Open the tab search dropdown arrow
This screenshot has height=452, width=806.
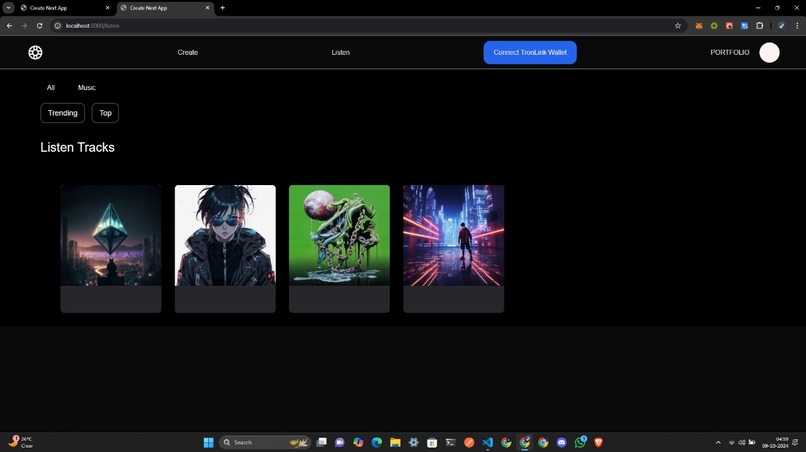[8, 8]
